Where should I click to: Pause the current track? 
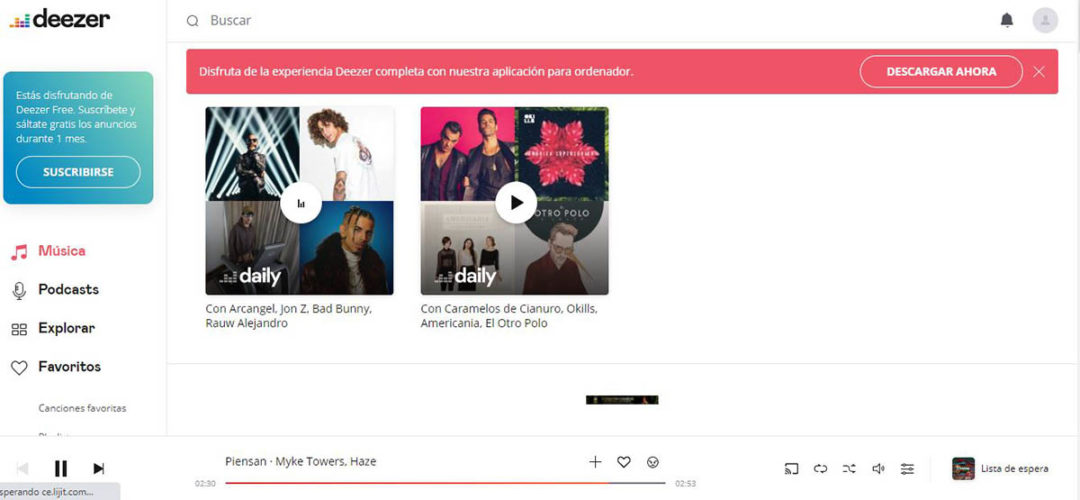[x=61, y=468]
